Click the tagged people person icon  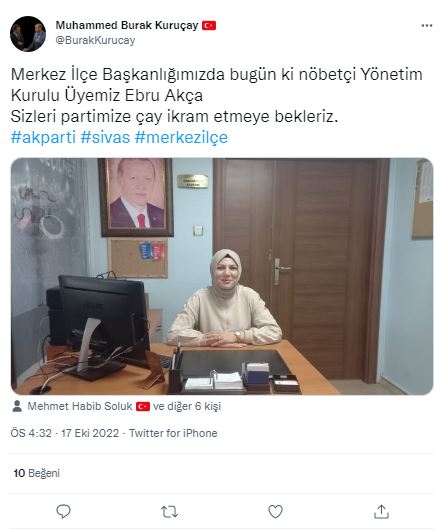17,406
